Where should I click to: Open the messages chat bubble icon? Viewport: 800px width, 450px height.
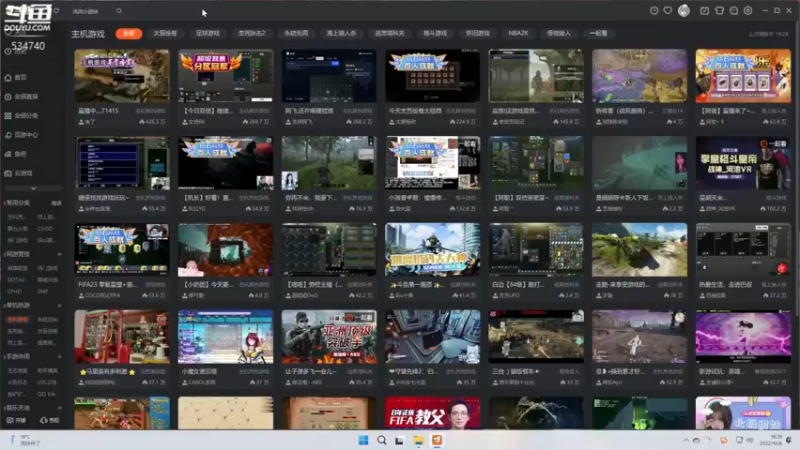click(734, 10)
